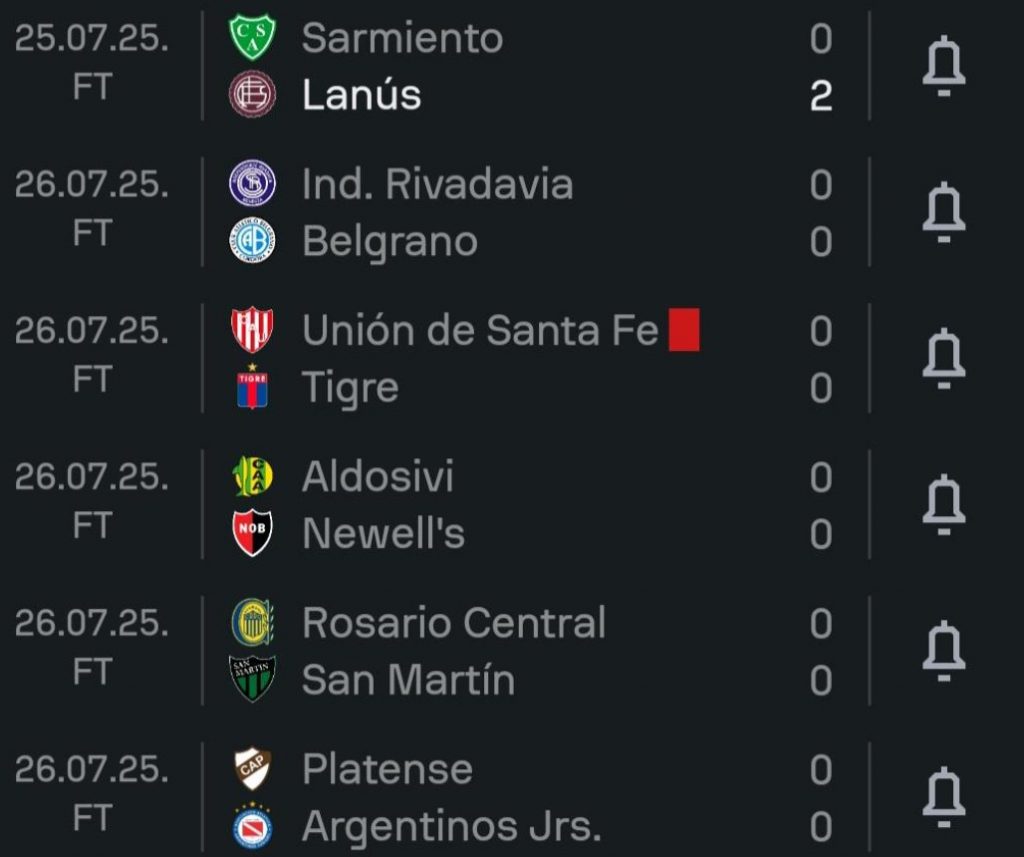The width and height of the screenshot is (1024, 857).
Task: Select the Belgrano team badge
Action: pos(252,241)
